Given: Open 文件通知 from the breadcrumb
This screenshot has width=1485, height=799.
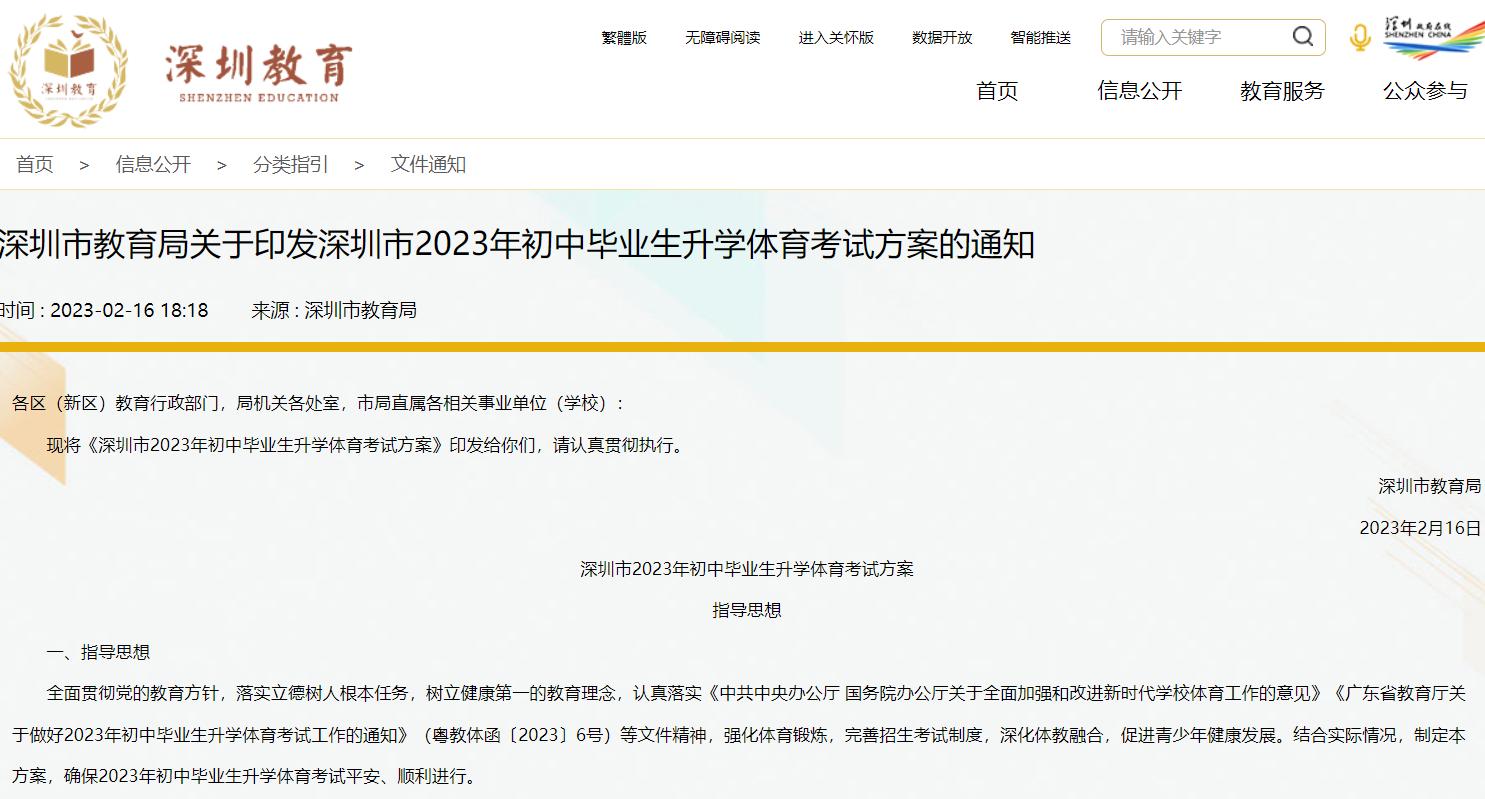Looking at the screenshot, I should (x=428, y=165).
